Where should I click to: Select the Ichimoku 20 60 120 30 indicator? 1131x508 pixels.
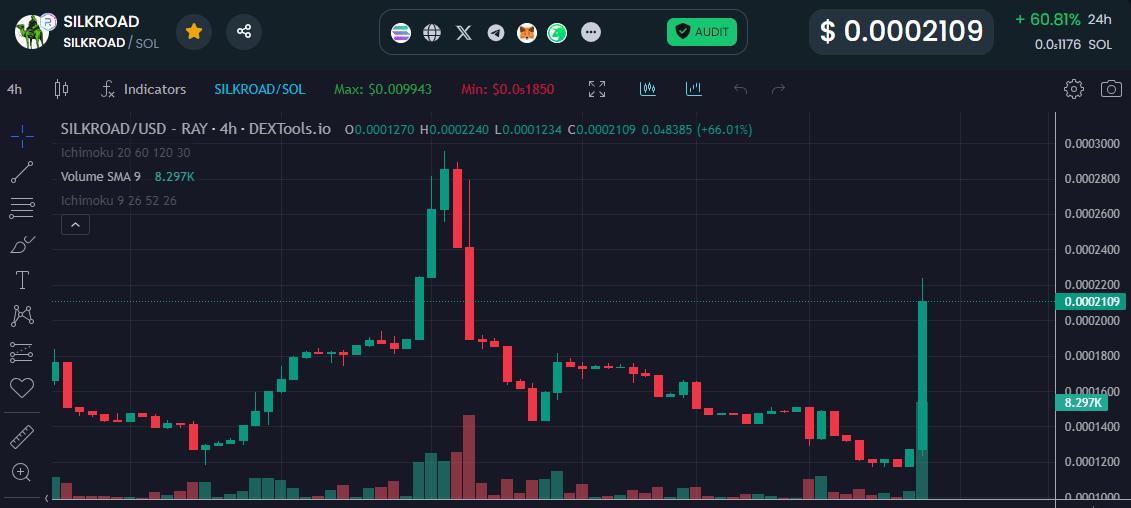coord(126,152)
